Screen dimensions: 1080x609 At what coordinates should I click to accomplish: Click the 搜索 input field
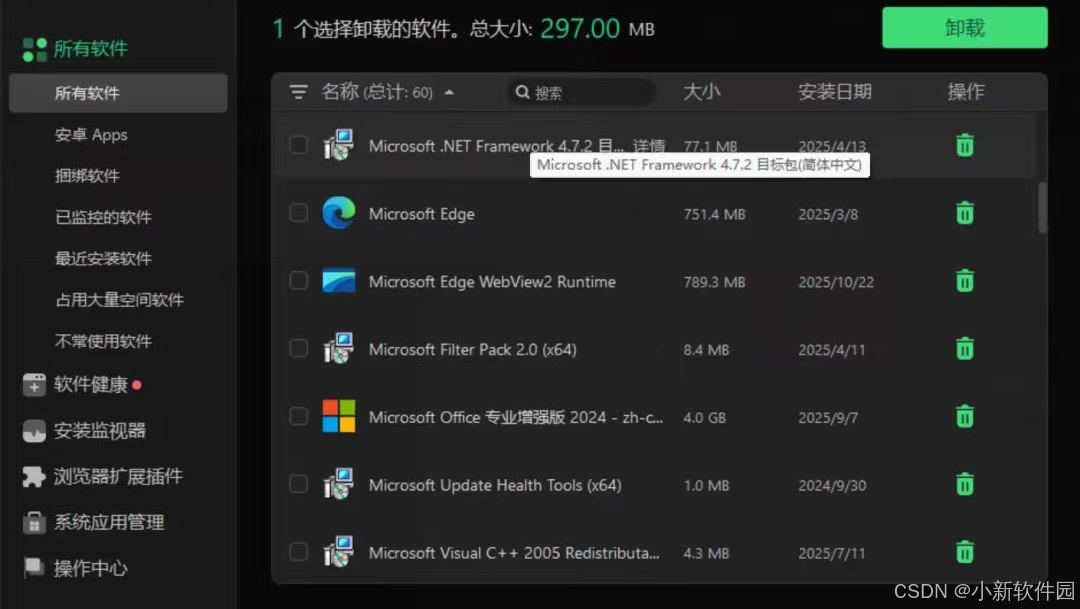[x=581, y=92]
